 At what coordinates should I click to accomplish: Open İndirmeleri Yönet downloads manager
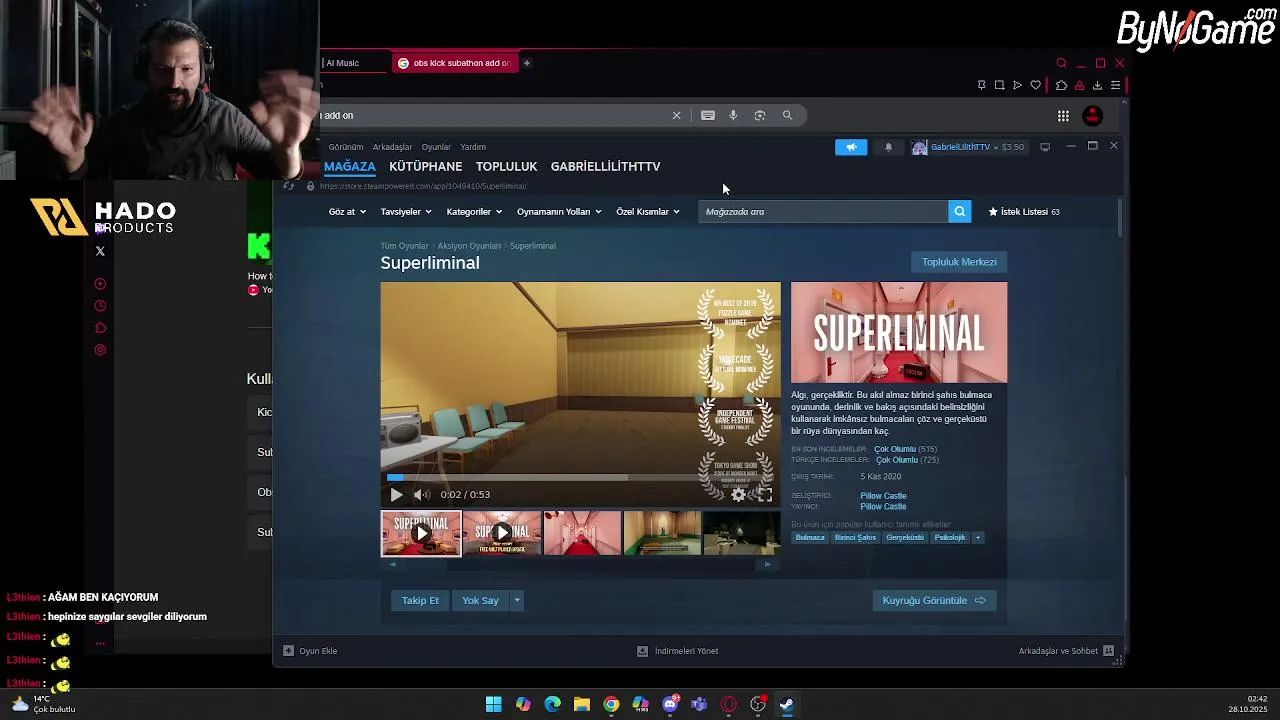(678, 651)
